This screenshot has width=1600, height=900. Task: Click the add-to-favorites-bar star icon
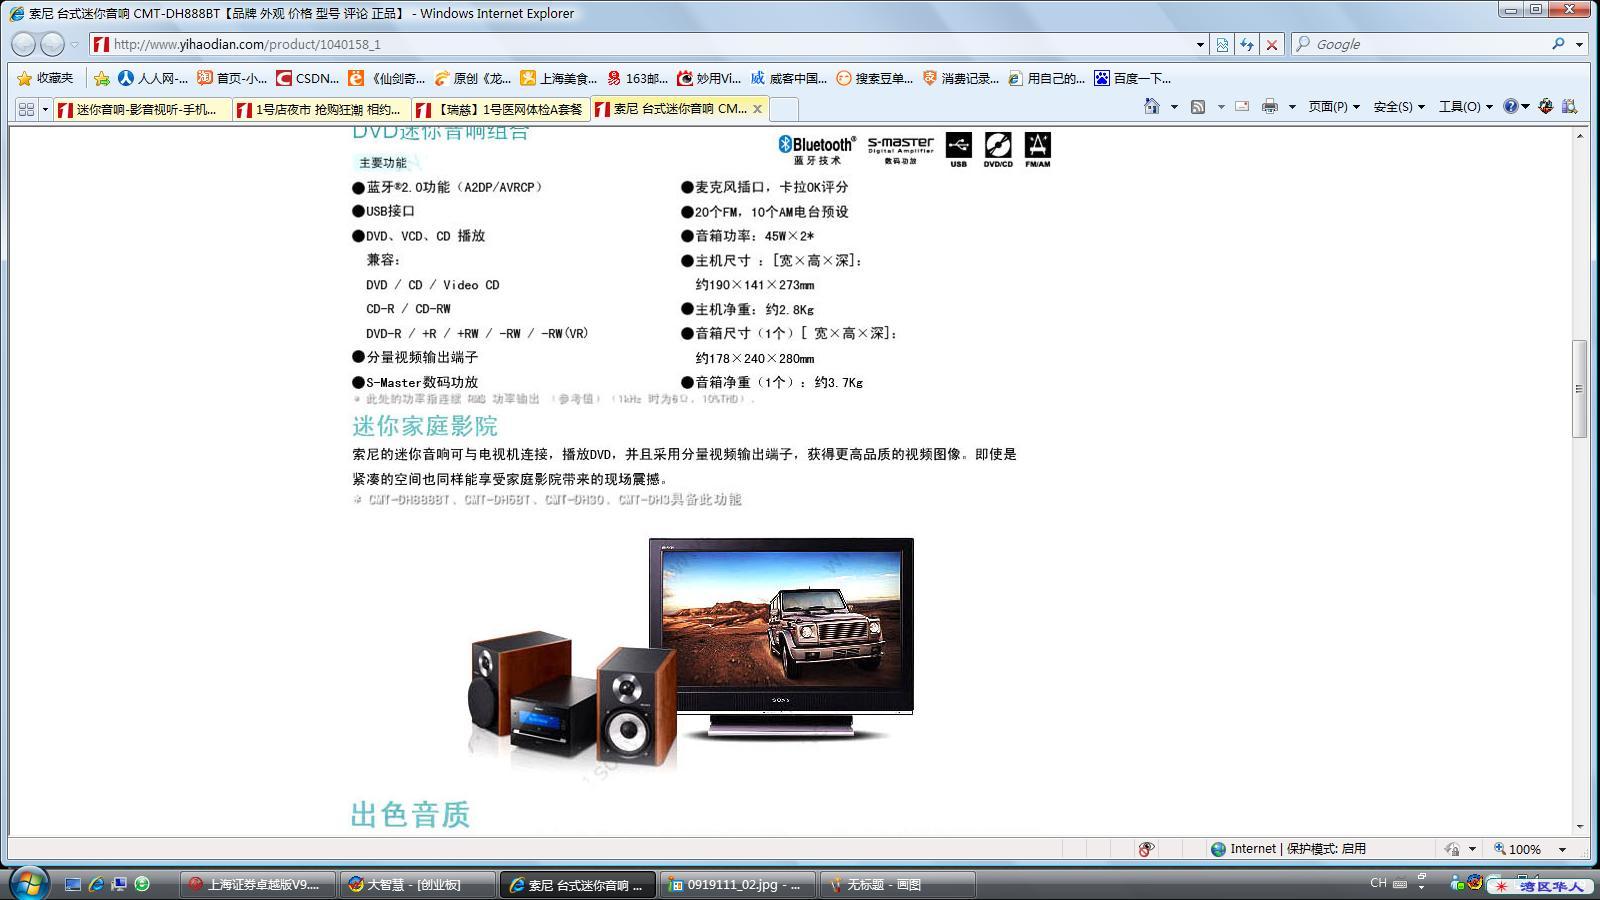click(x=102, y=78)
